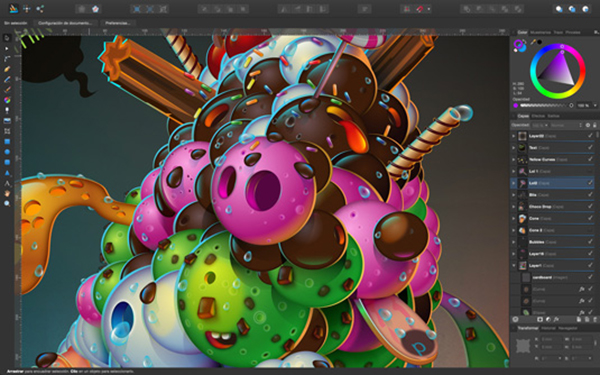Click the transform anchor point selector
This screenshot has width=600, height=375.
click(522, 346)
